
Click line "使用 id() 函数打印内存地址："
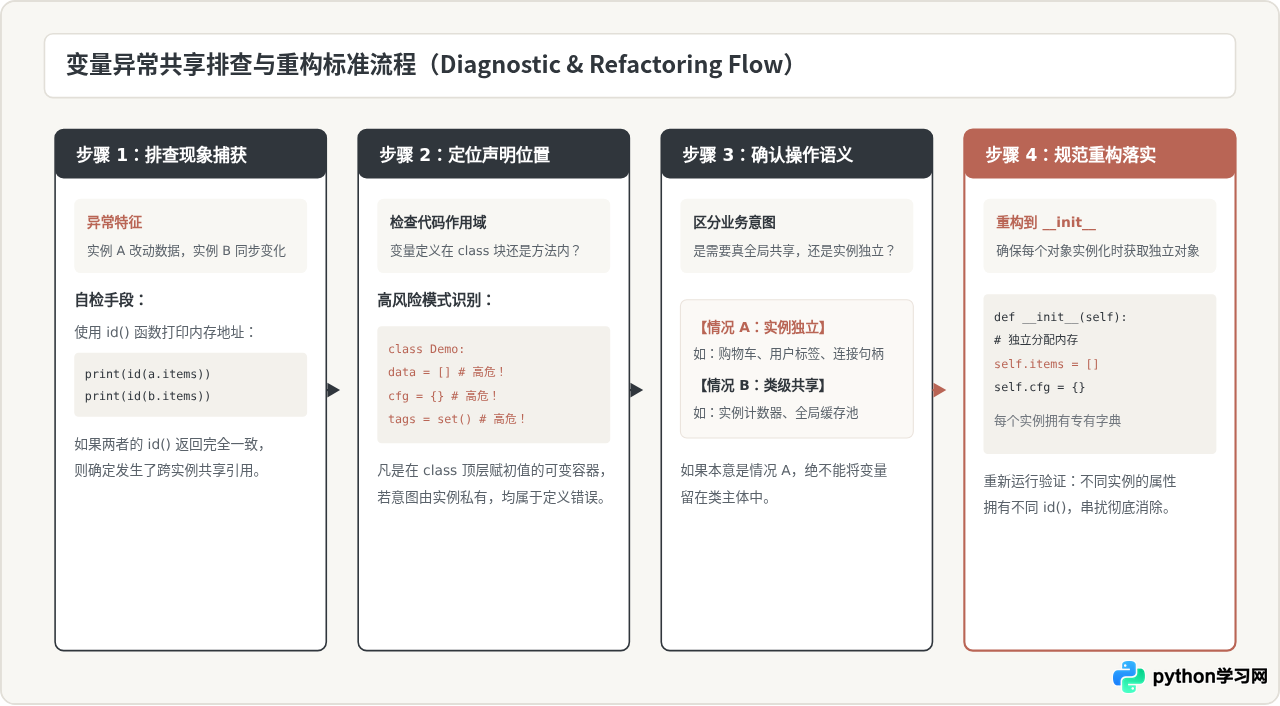pyautogui.click(x=165, y=331)
